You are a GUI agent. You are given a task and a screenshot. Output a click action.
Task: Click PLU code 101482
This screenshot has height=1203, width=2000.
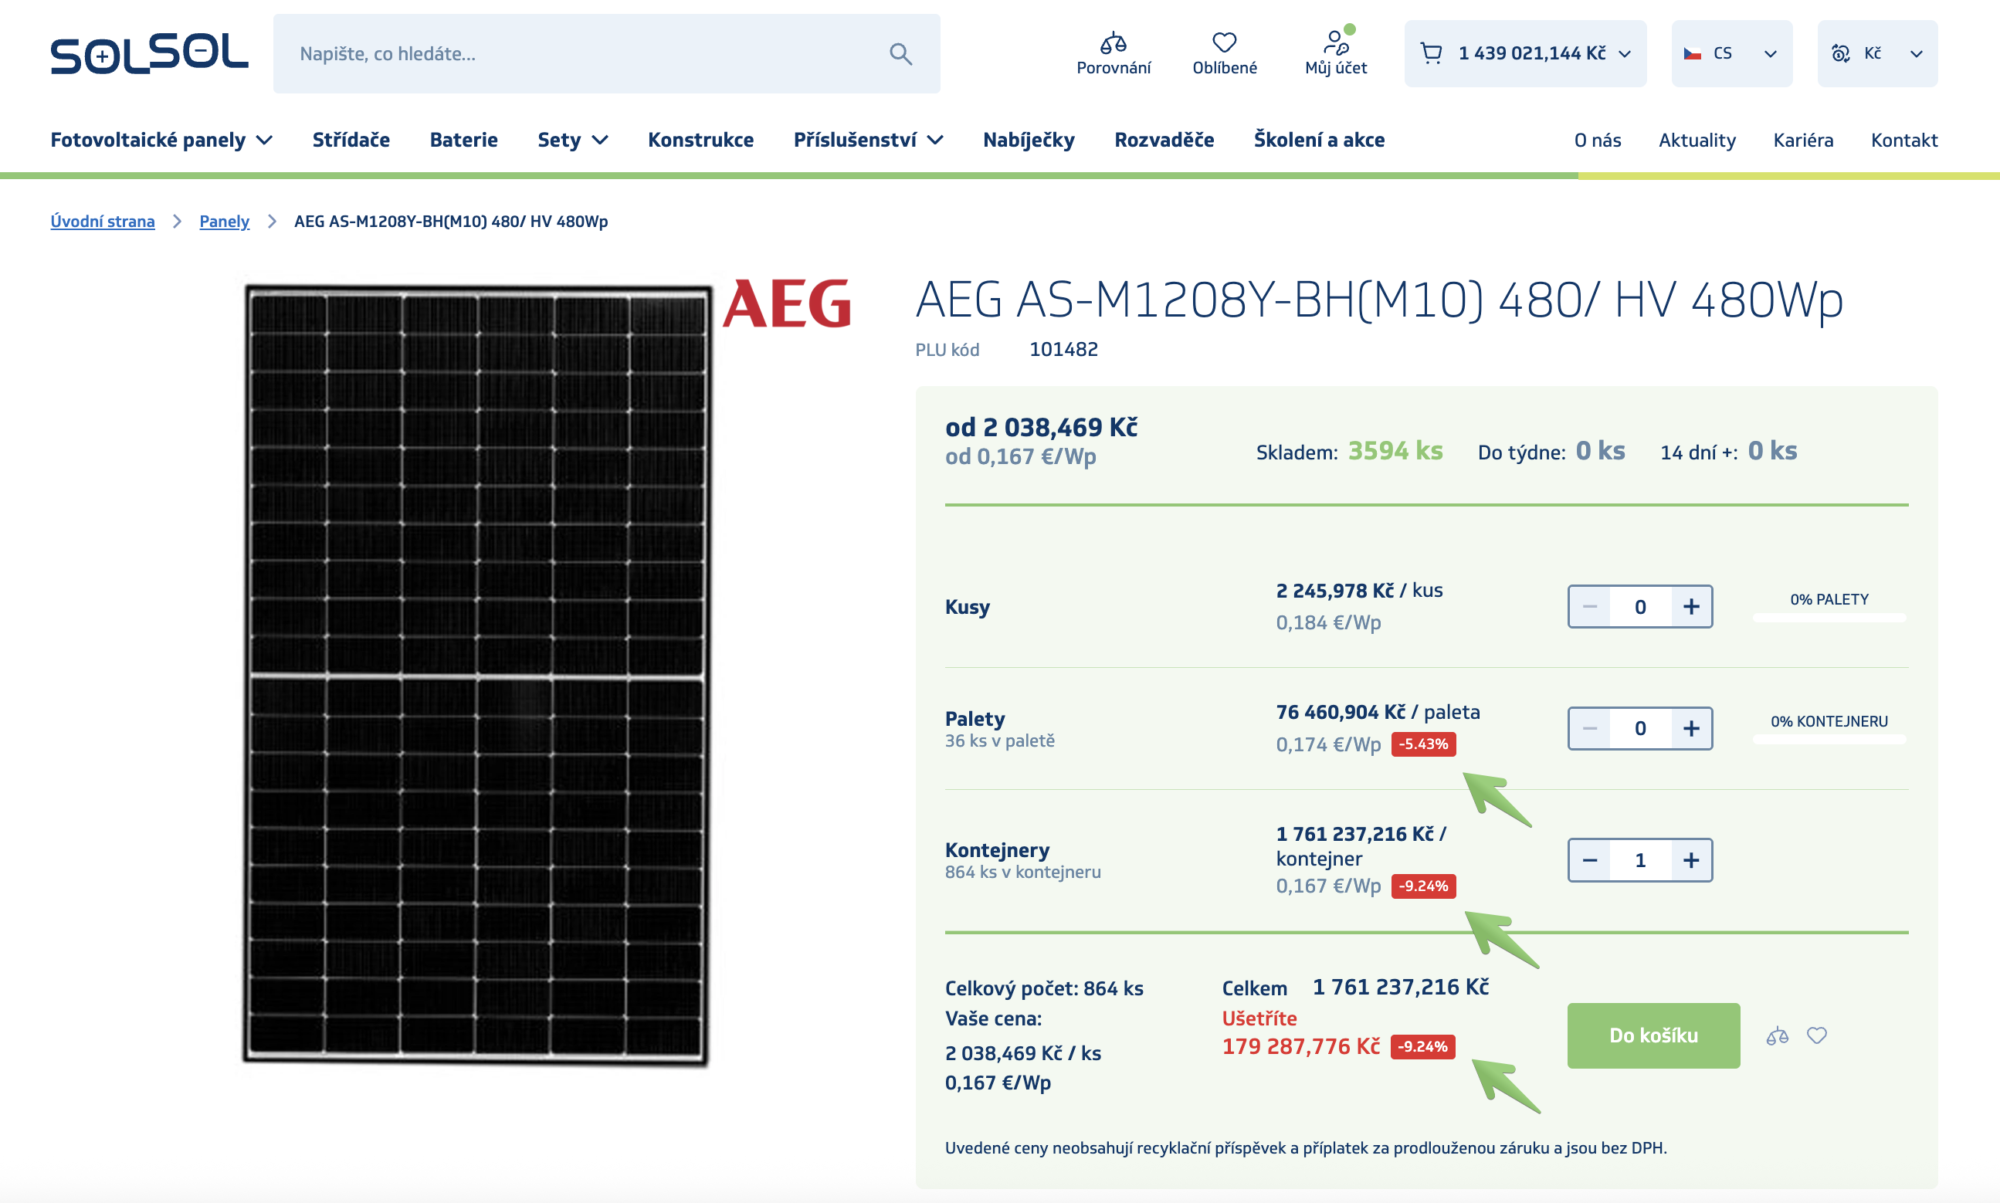pos(1063,349)
